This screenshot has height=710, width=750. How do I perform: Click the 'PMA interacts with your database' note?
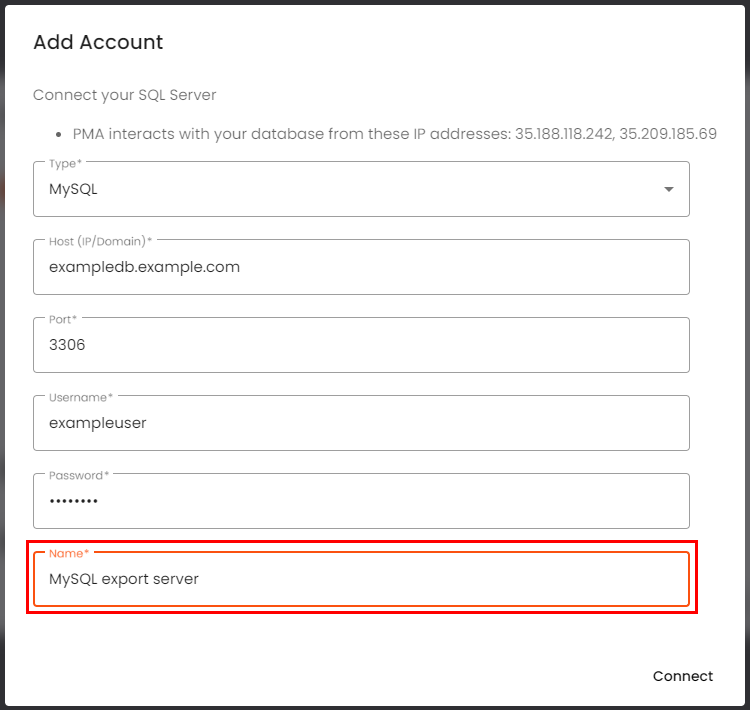click(290, 133)
